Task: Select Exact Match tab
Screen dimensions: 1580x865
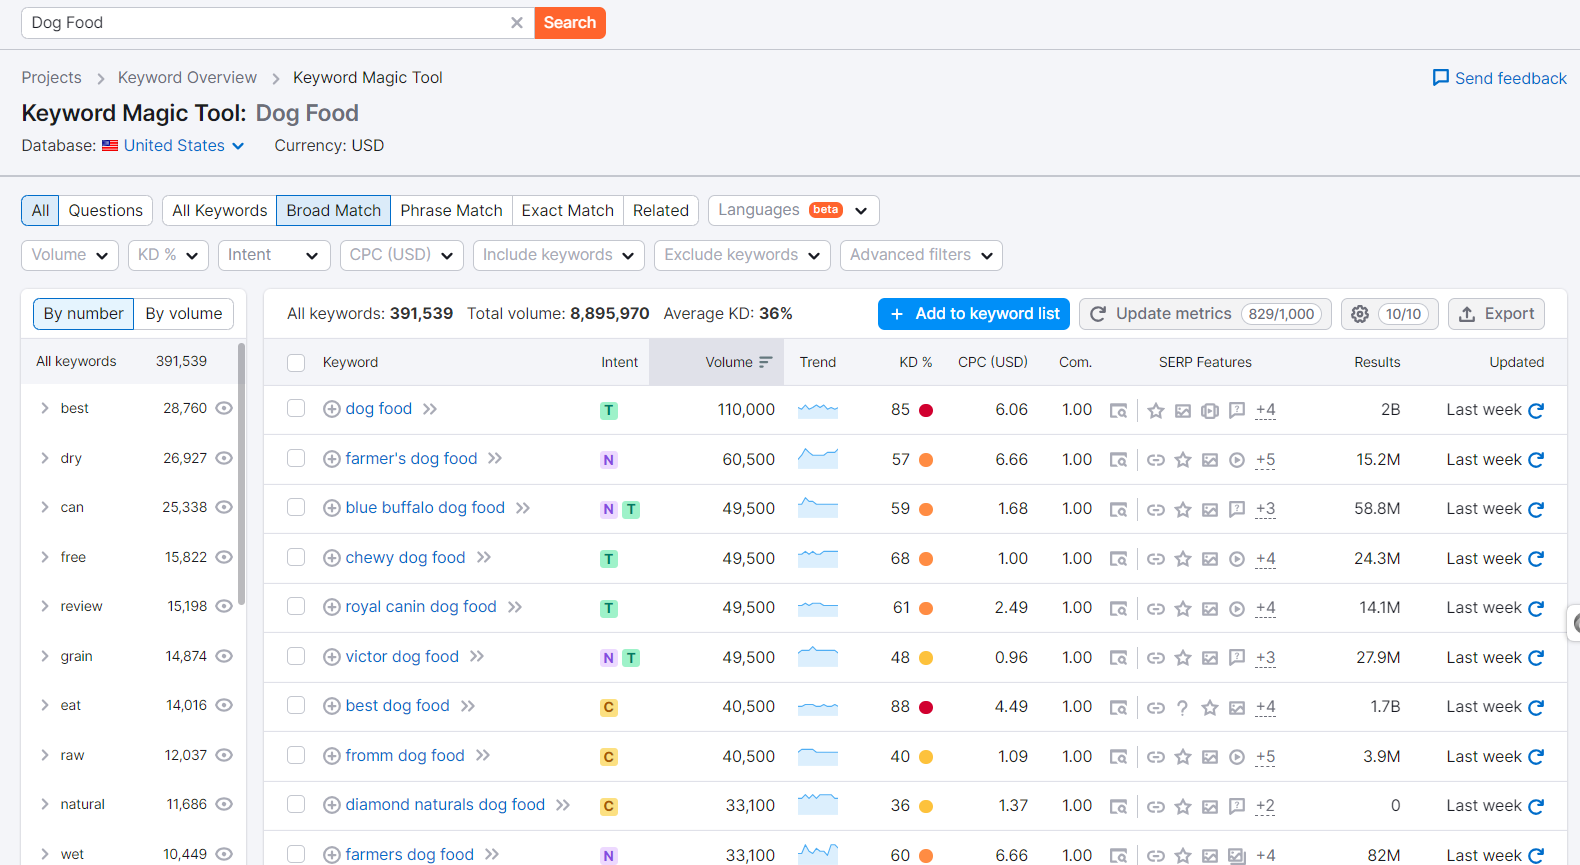Action: coord(568,210)
